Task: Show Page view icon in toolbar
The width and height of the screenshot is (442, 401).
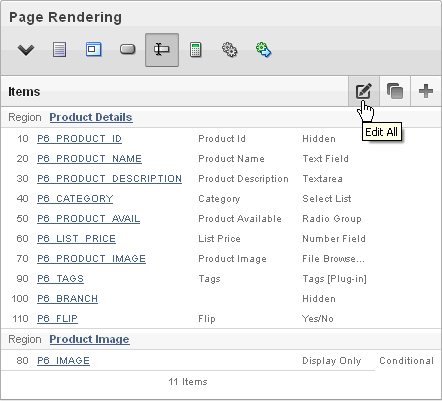Action: pos(60,50)
